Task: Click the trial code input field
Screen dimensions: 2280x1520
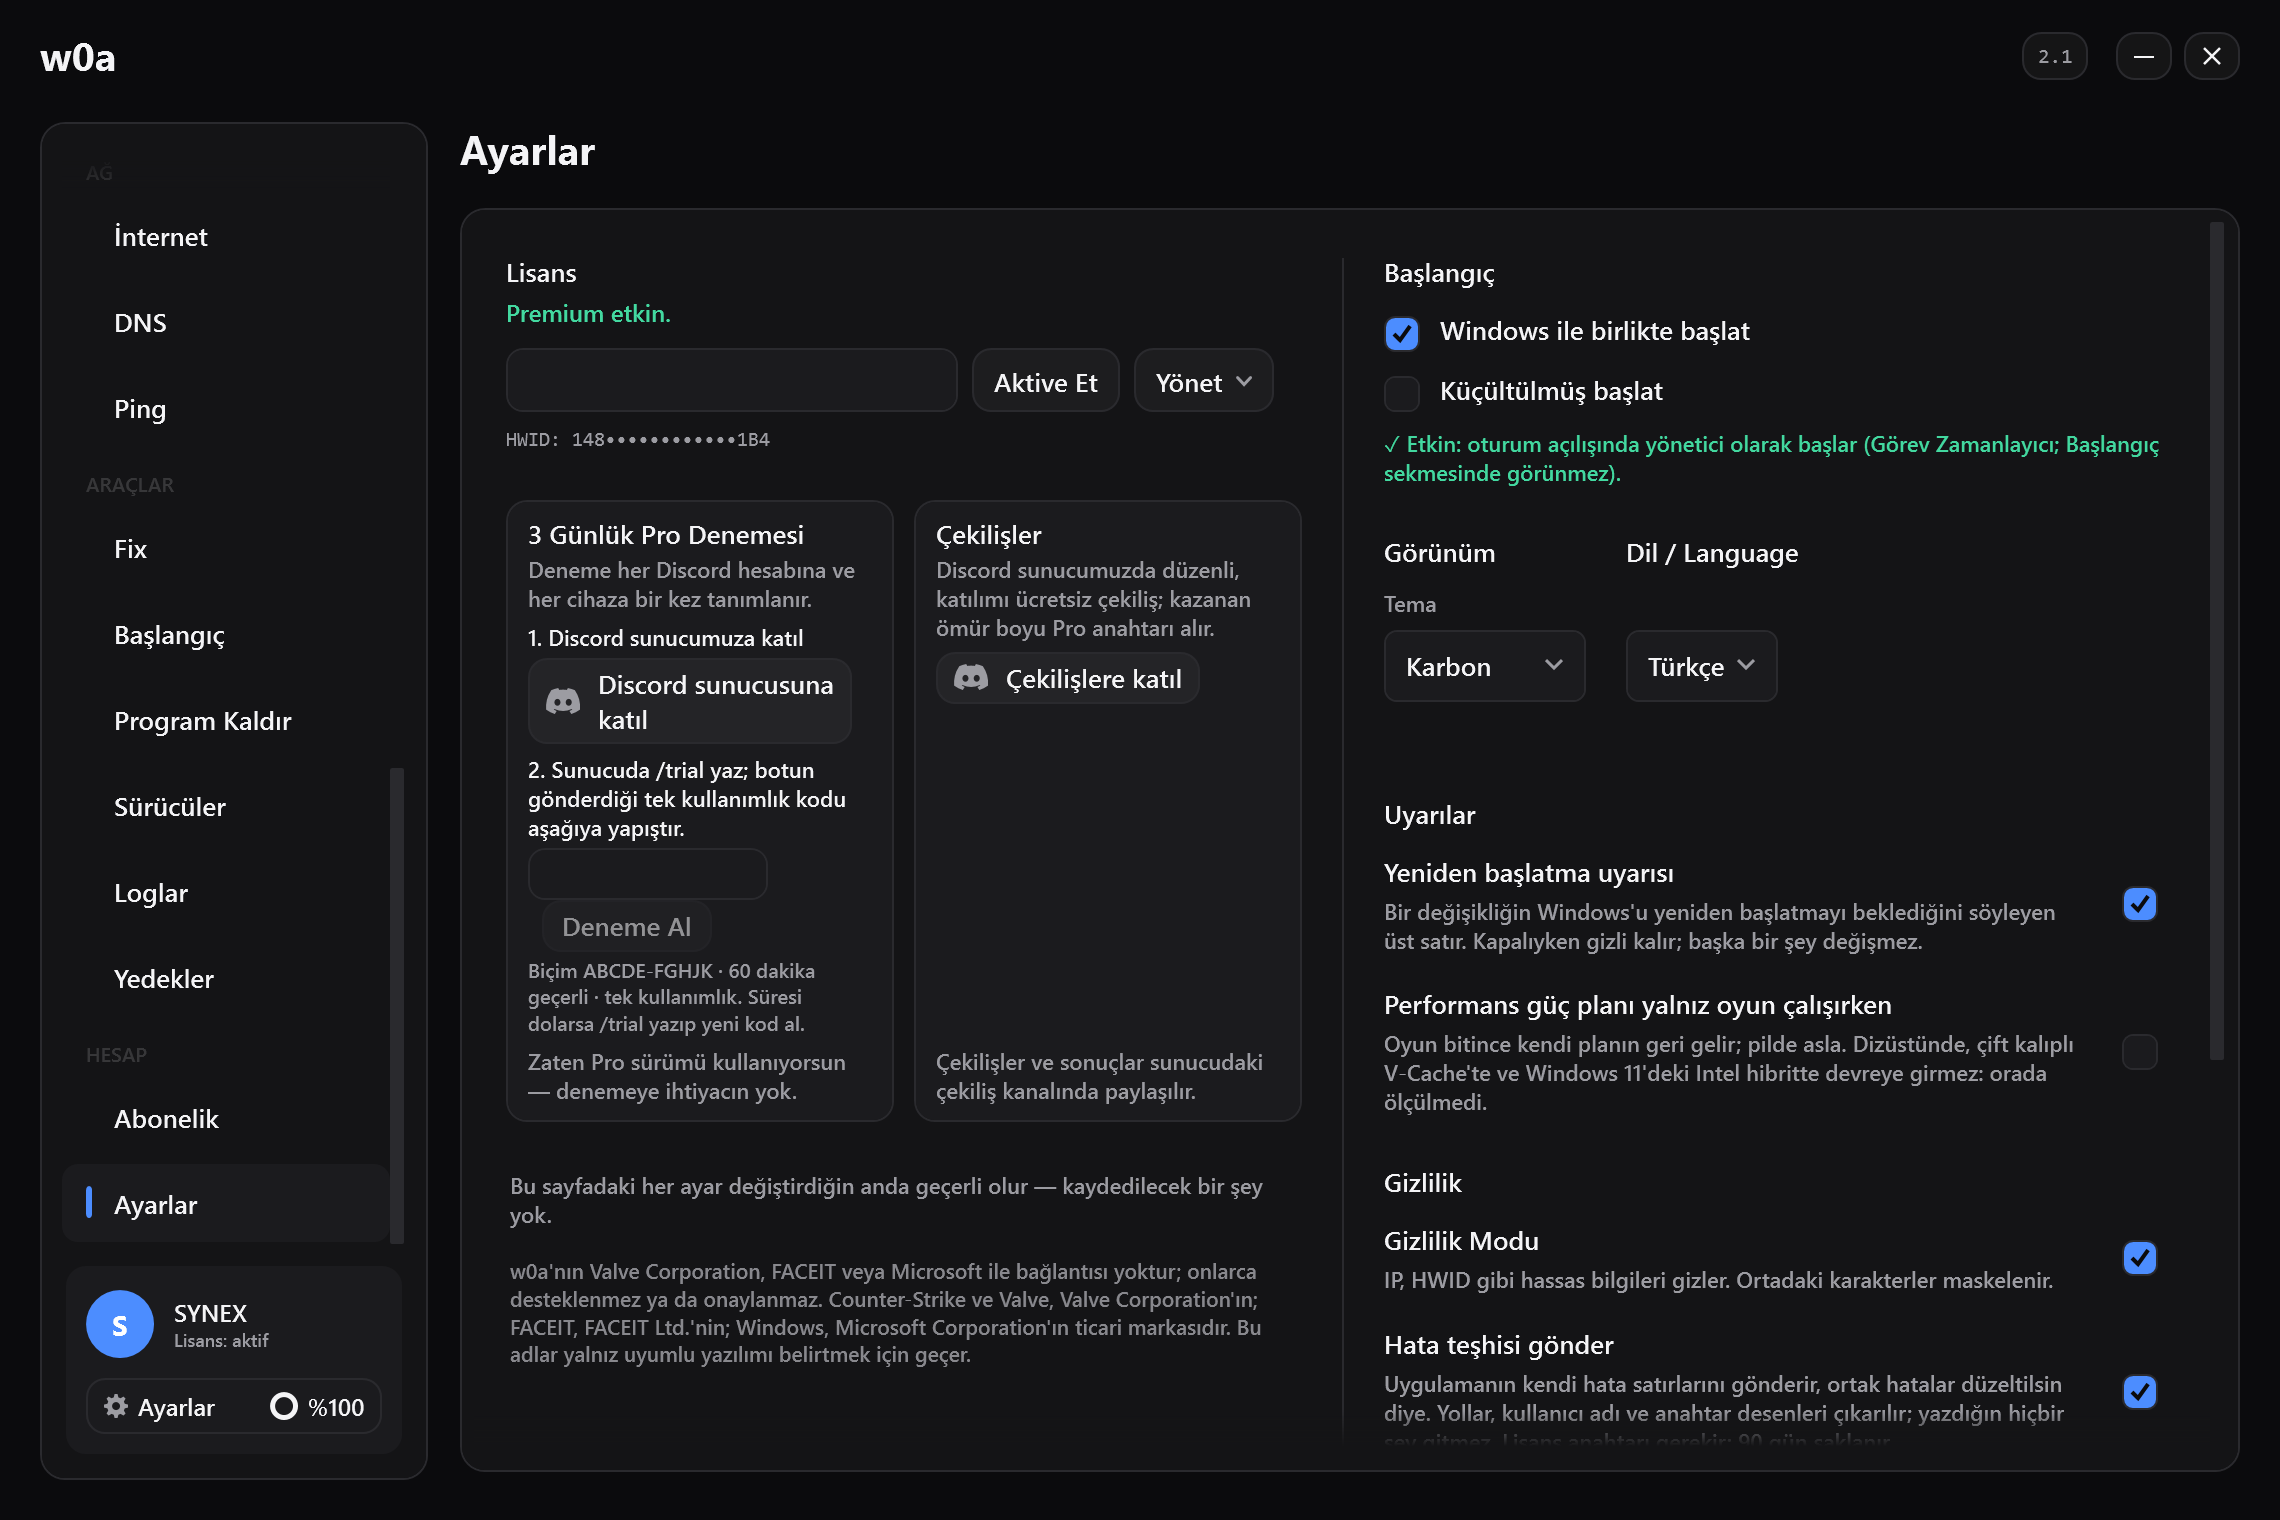Action: pyautogui.click(x=648, y=874)
